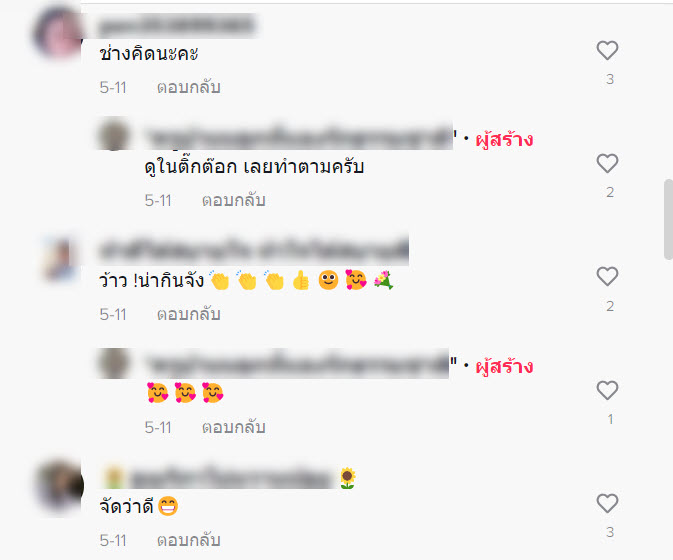Open avatar of 'จัดว่าดี' commenter
The height and width of the screenshot is (560, 673).
[60, 486]
